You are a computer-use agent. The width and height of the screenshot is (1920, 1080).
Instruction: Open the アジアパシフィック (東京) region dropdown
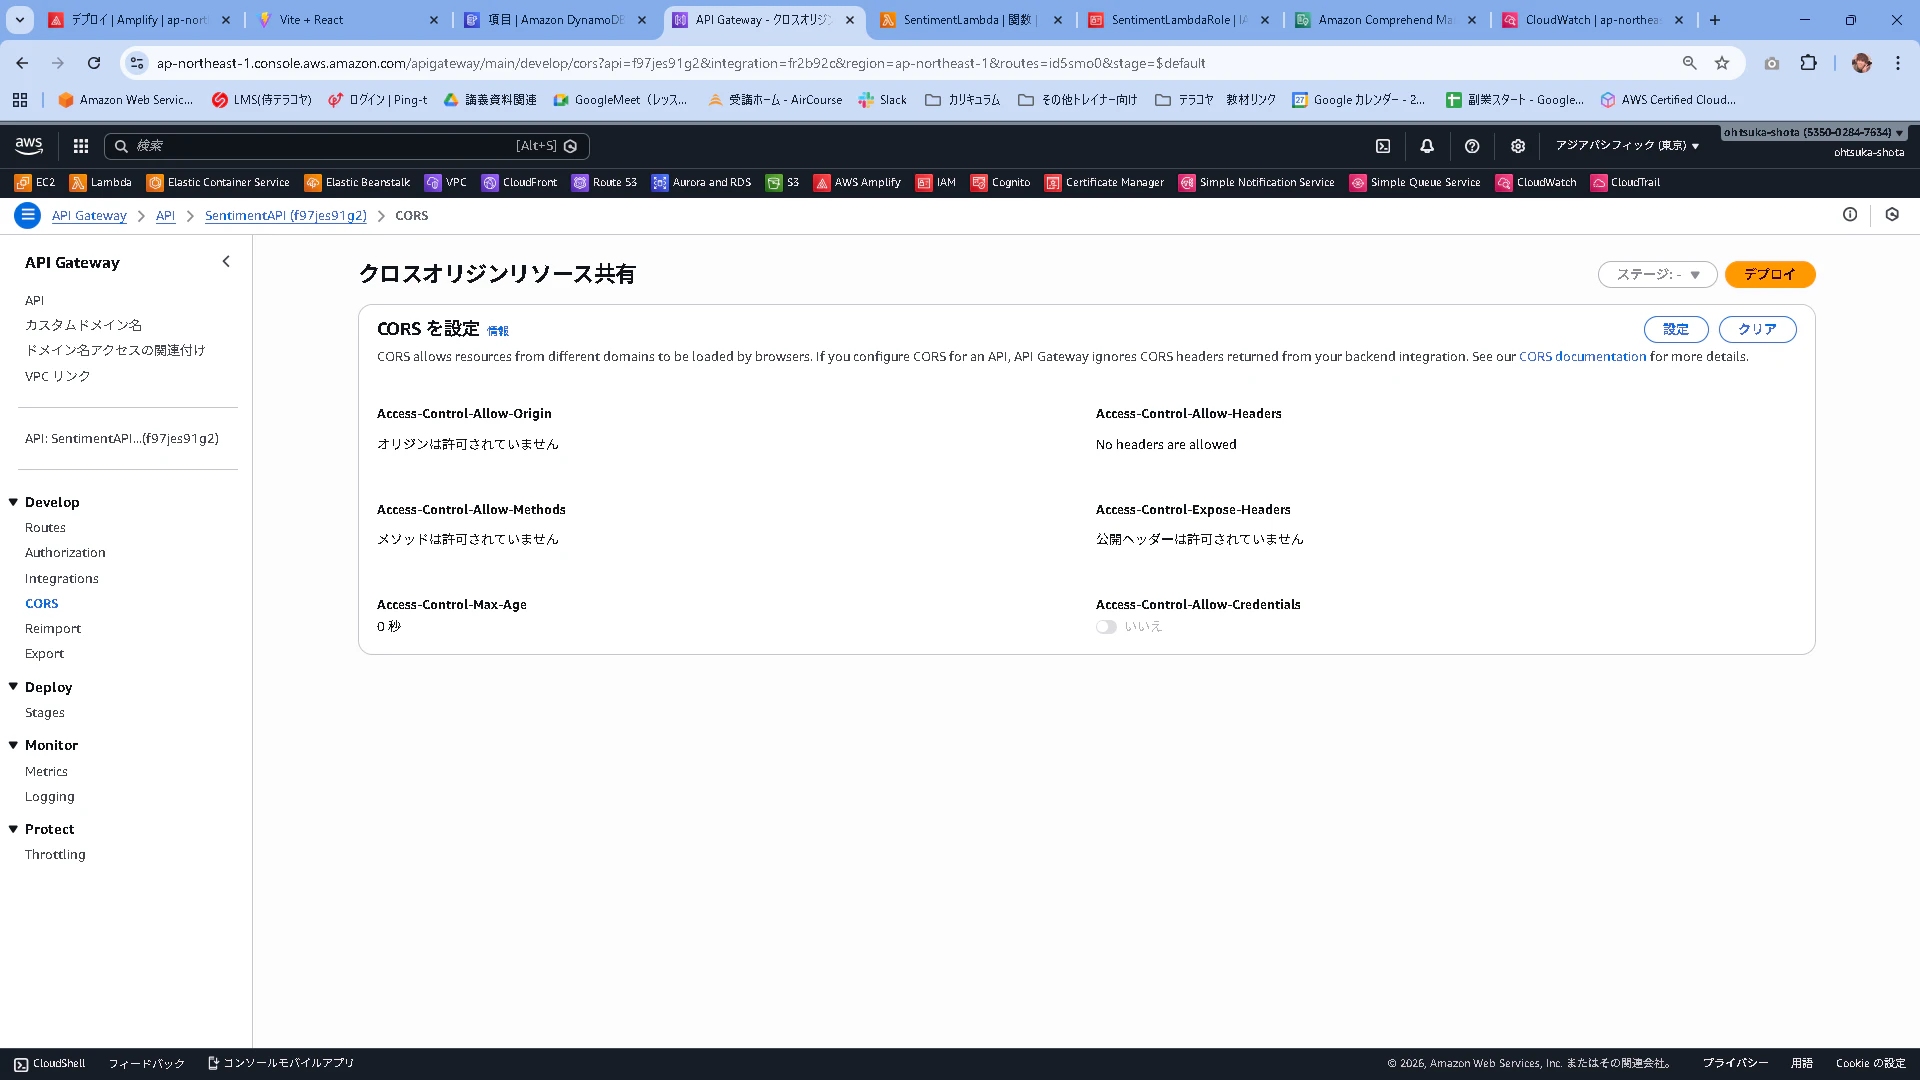coord(1627,146)
